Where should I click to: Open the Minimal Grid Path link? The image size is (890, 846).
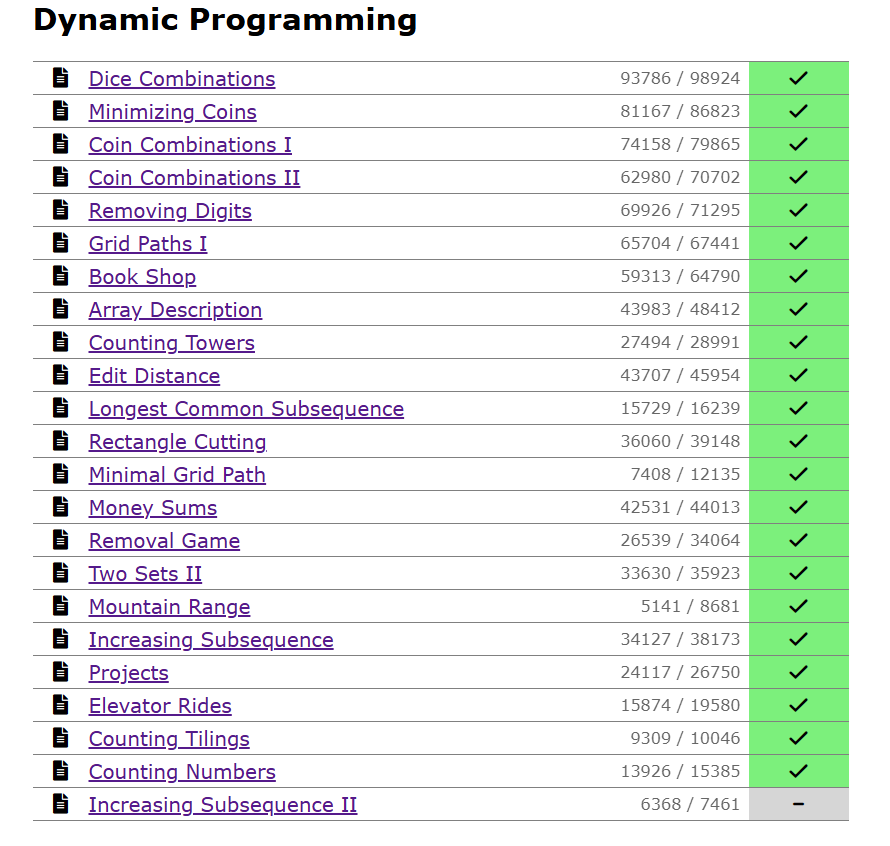pos(177,474)
